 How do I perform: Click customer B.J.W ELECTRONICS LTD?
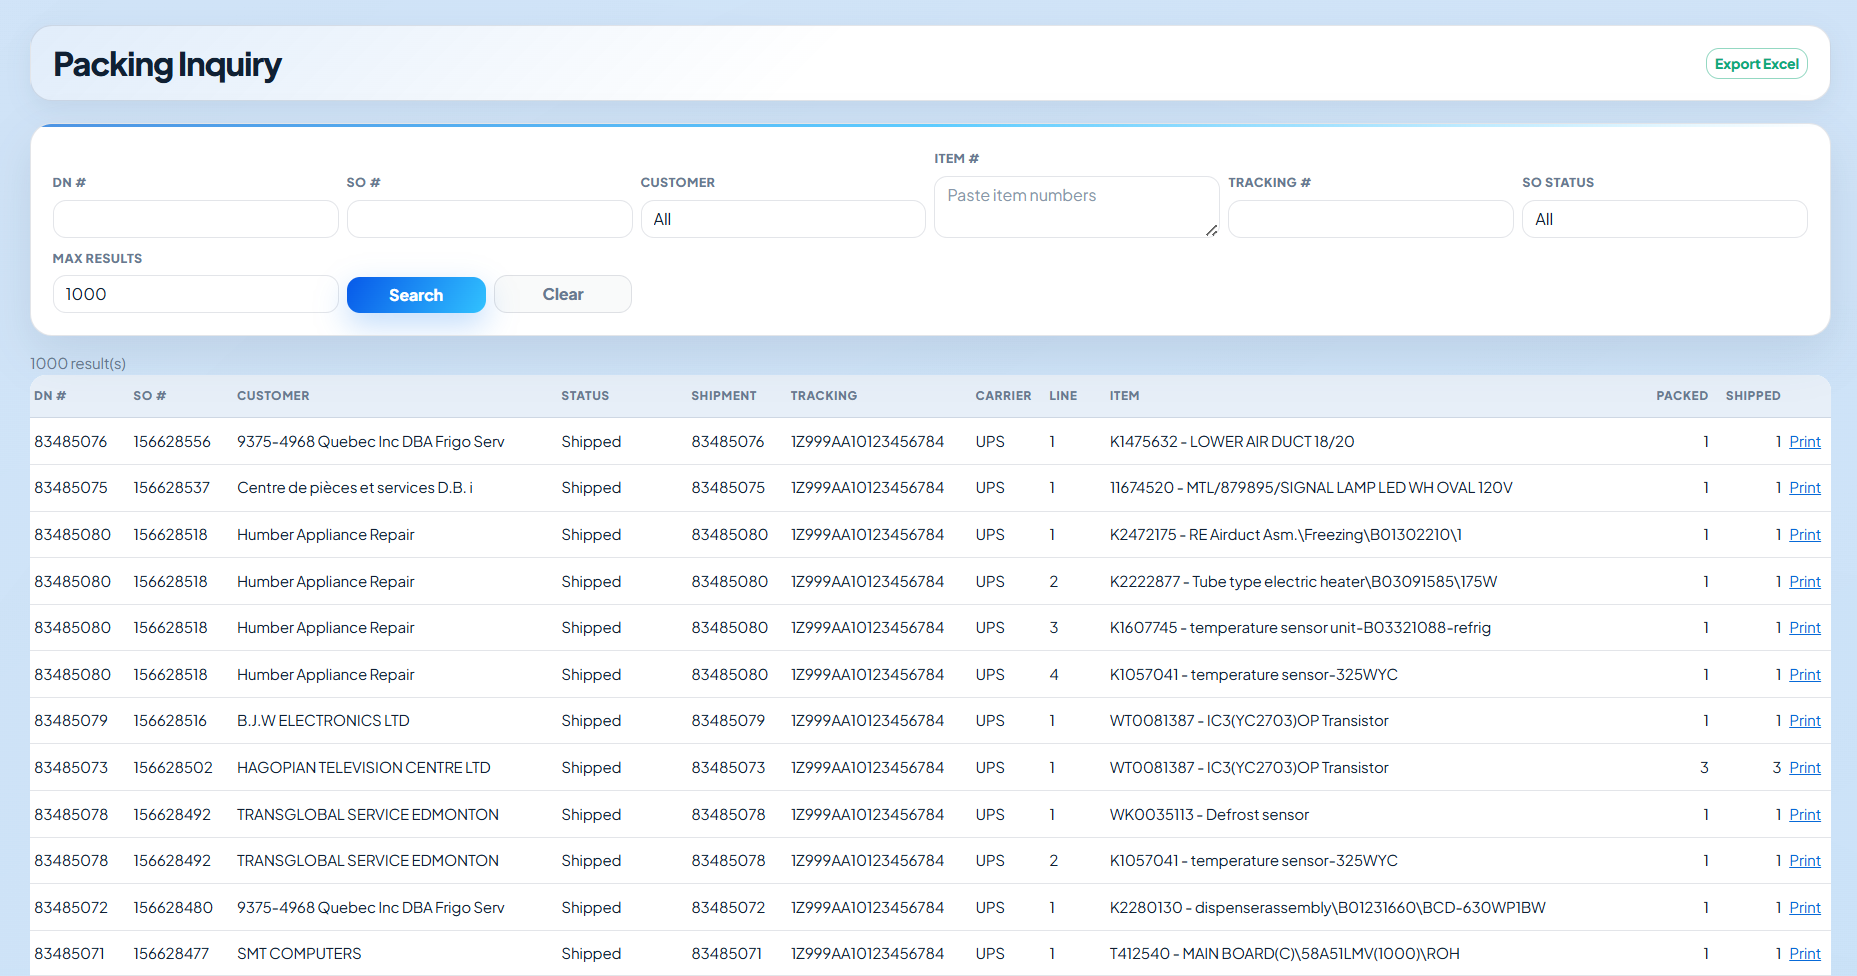pyautogui.click(x=323, y=721)
